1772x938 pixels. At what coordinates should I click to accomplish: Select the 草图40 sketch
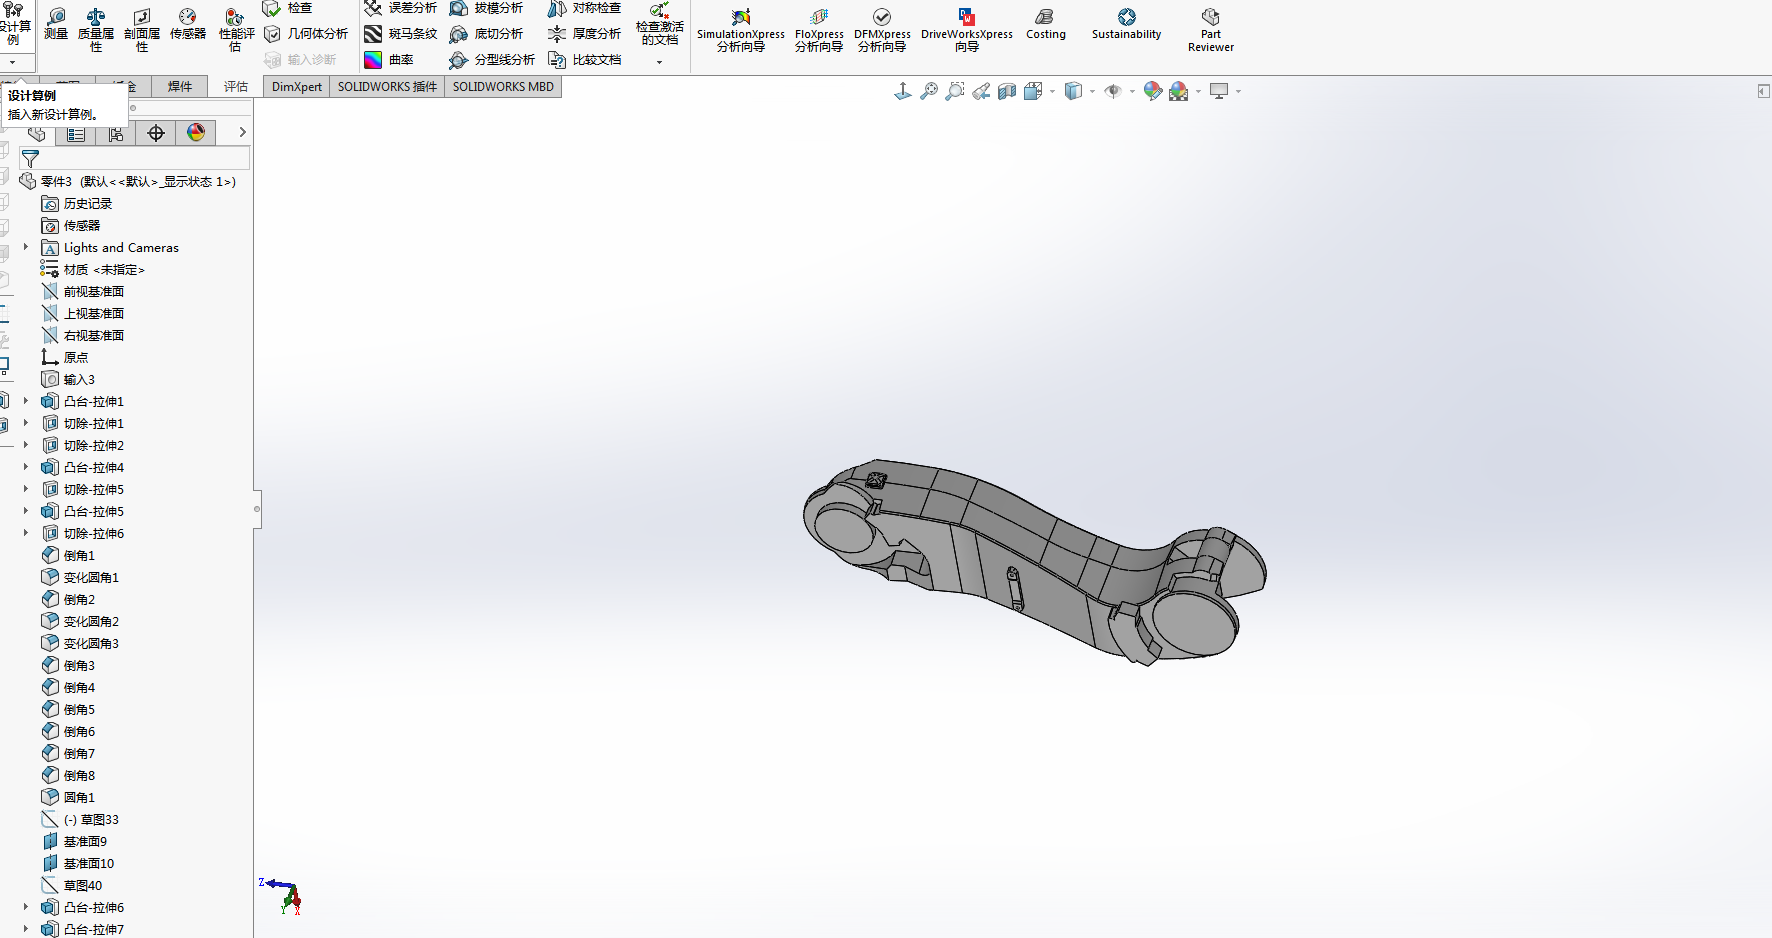point(72,885)
